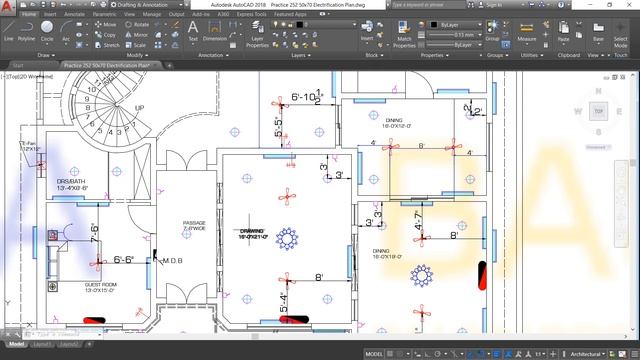The image size is (640, 360).
Task: Expand the Annotation panel
Action: (x=213, y=55)
